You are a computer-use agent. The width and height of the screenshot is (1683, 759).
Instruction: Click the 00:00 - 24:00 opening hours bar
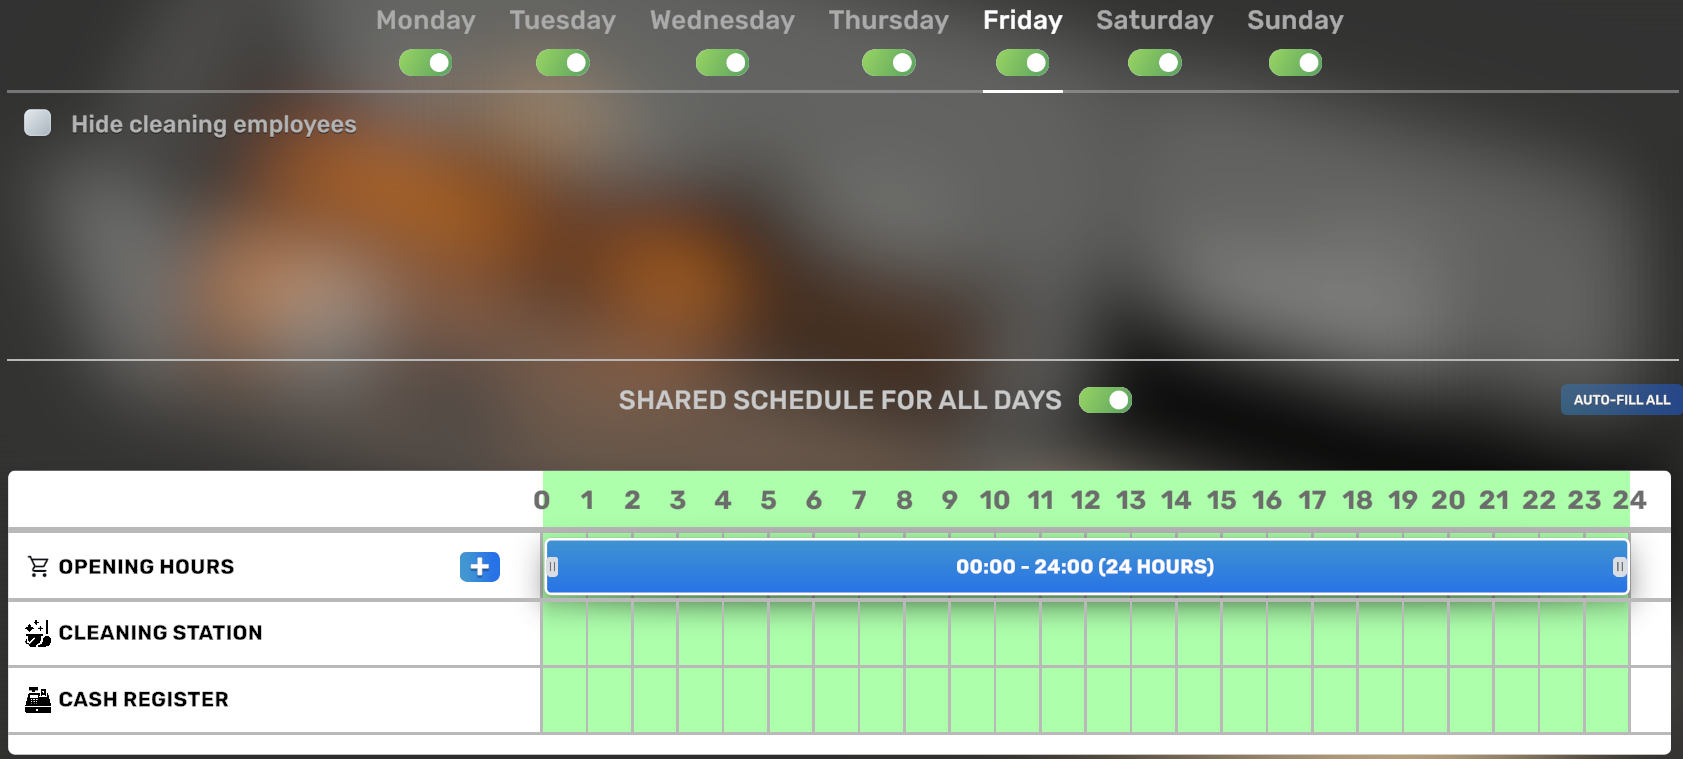coord(1085,567)
